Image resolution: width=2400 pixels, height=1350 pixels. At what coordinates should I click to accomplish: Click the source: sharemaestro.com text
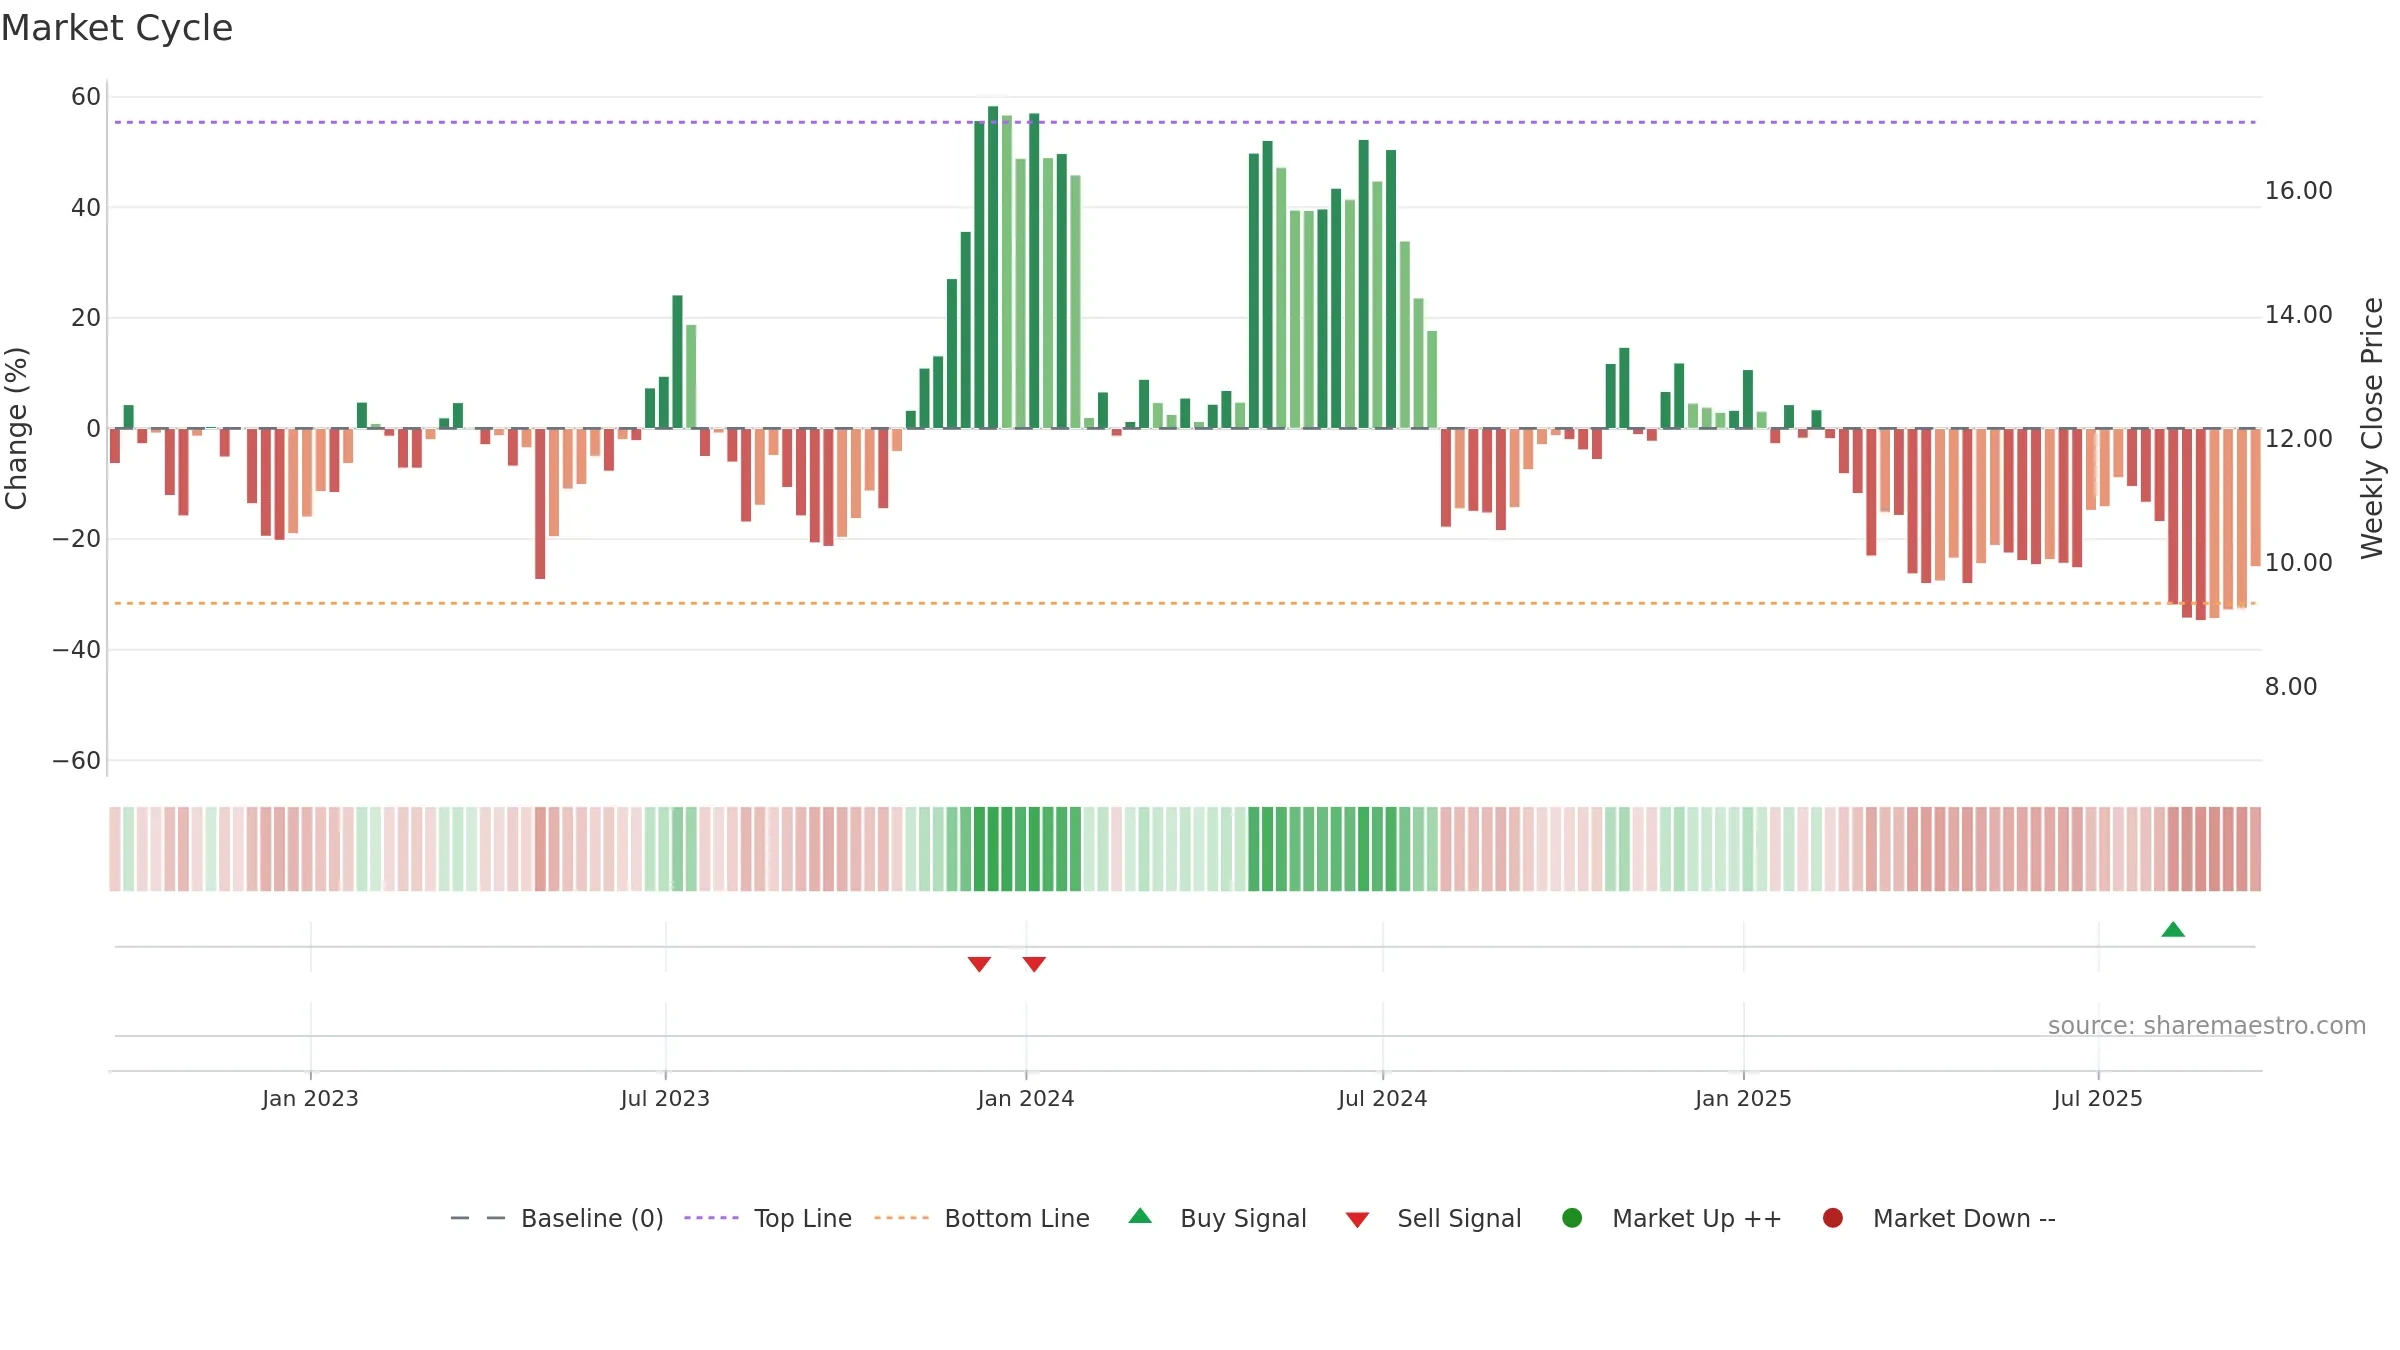click(x=2207, y=1025)
